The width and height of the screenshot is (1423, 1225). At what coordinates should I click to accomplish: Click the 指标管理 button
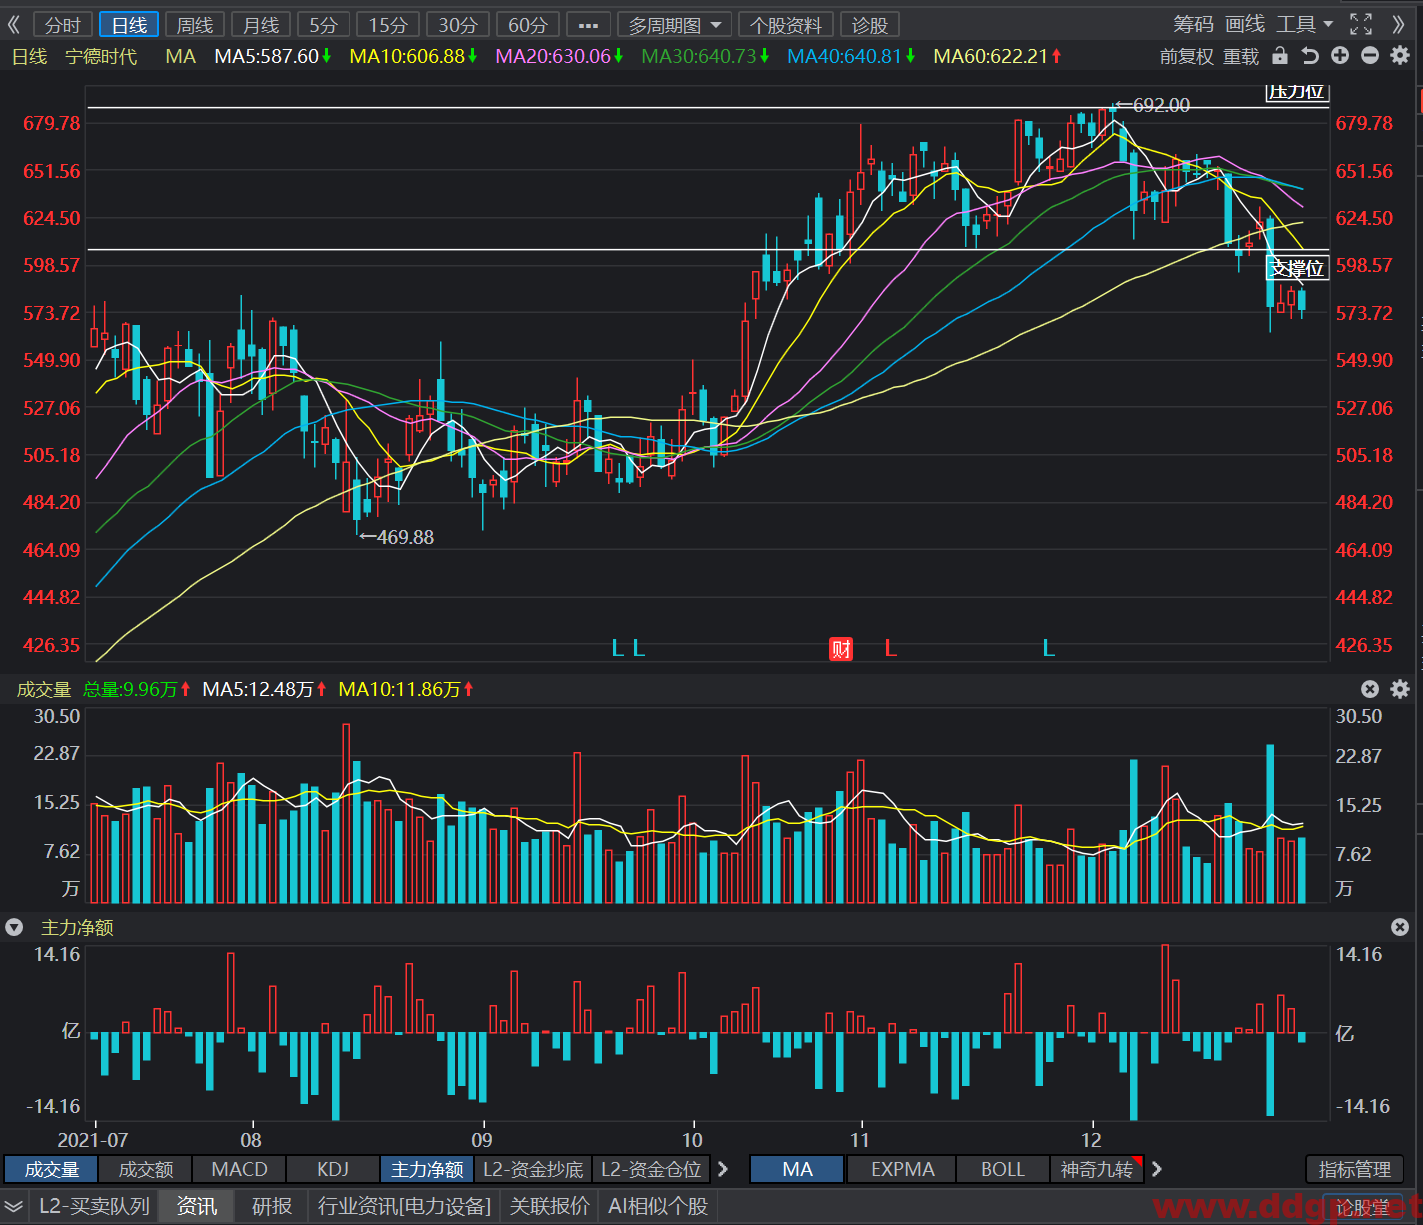click(x=1355, y=1169)
